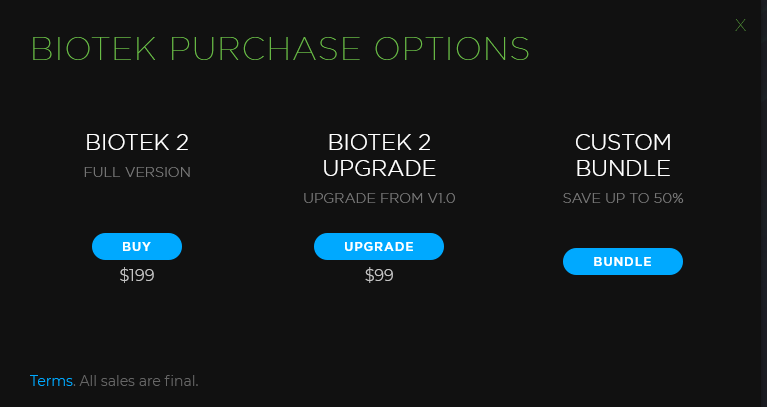The image size is (767, 407).
Task: Click the UPGRADE FROM V1.0 text
Action: (x=379, y=198)
